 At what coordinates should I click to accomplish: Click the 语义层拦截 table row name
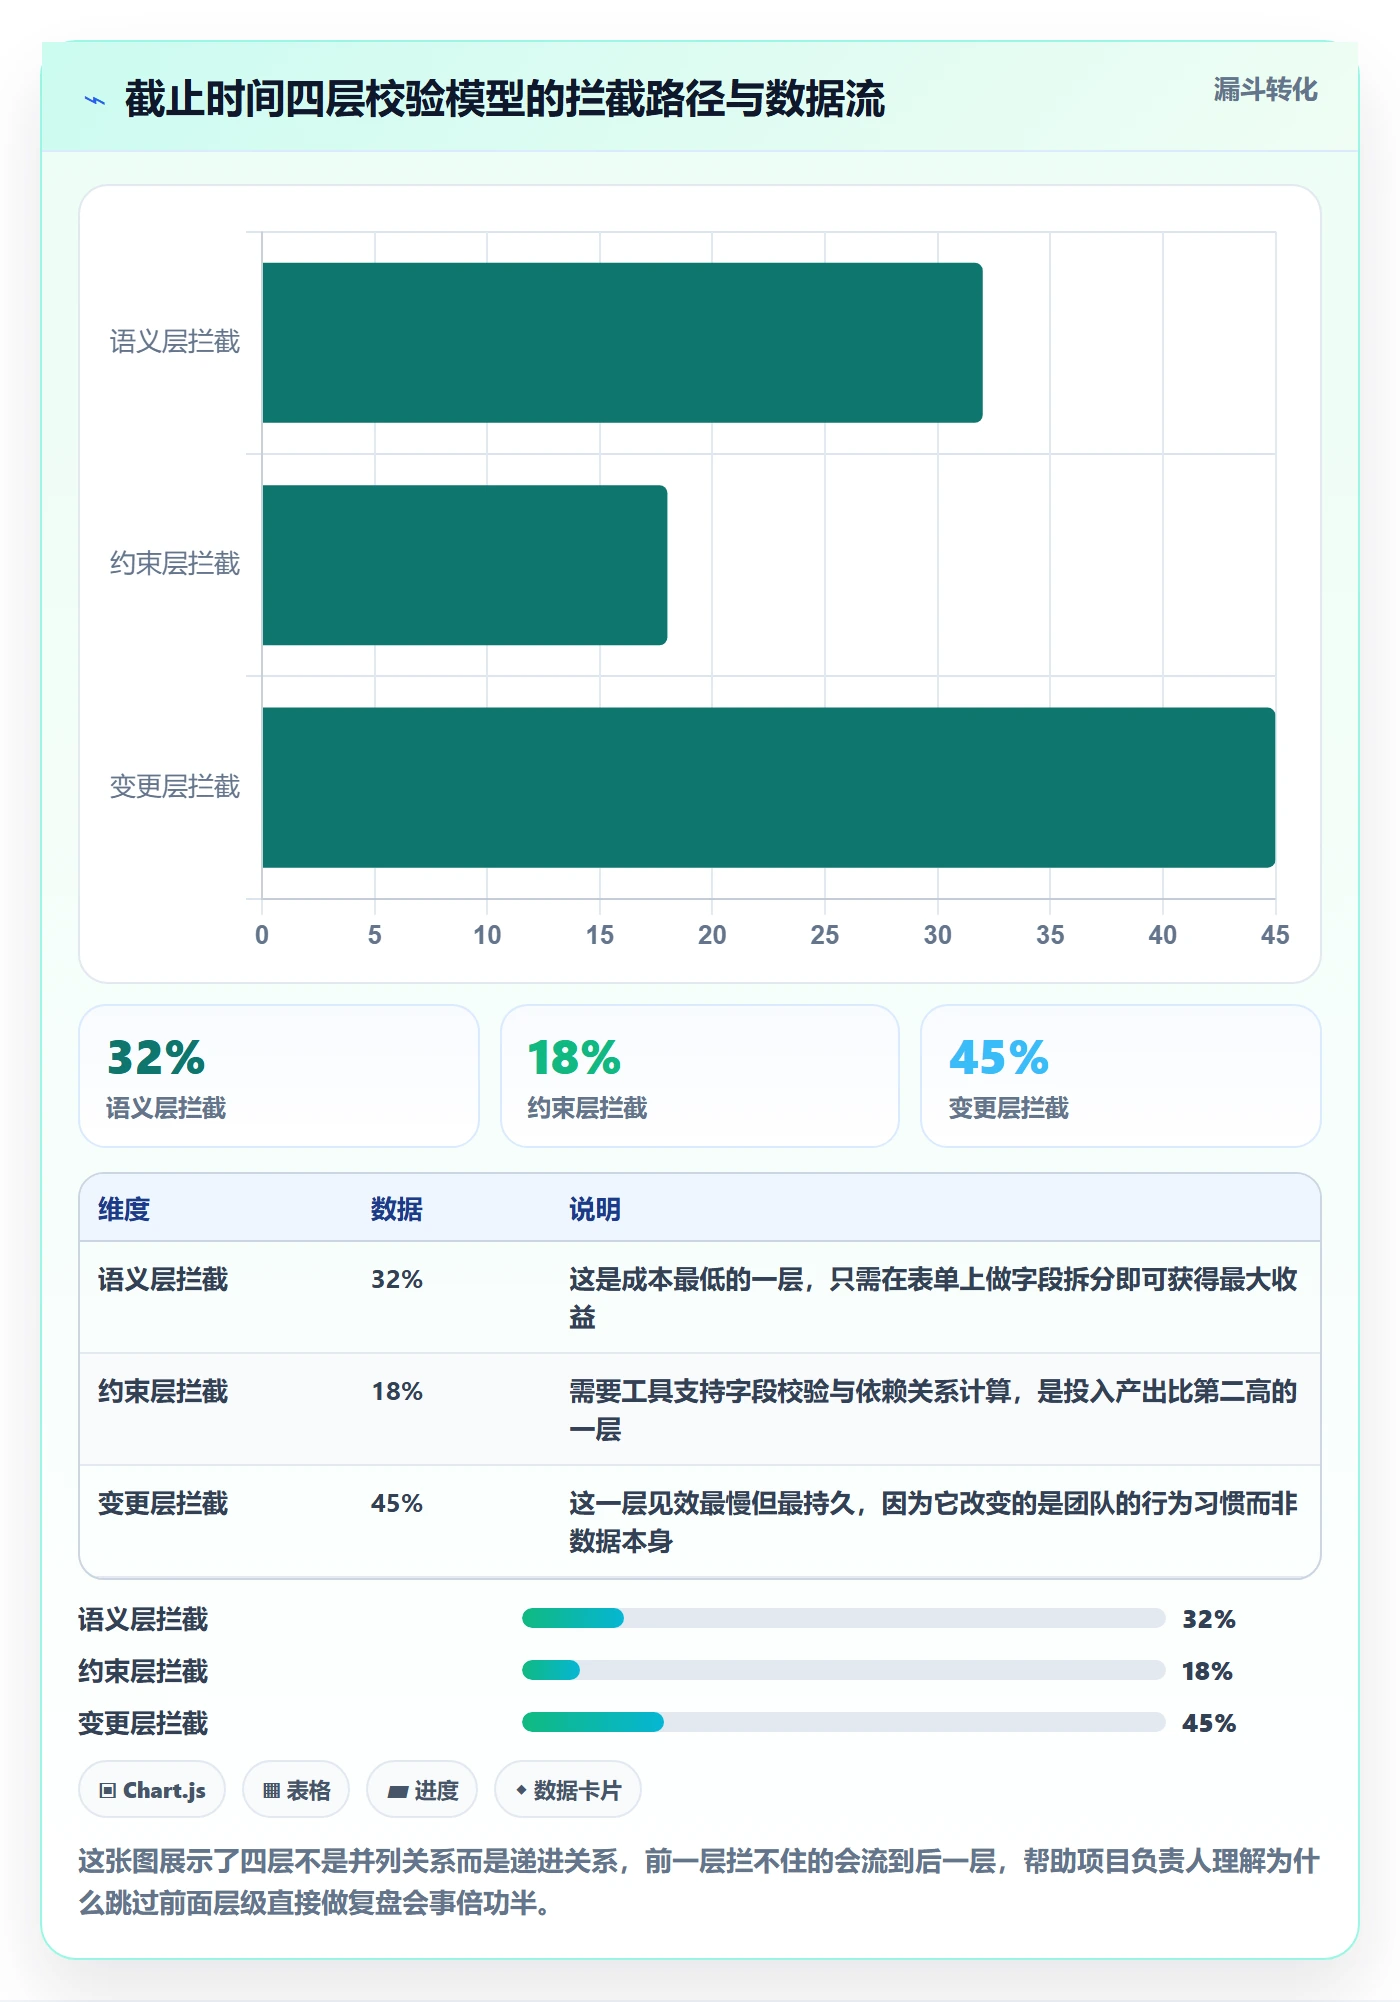point(163,1279)
